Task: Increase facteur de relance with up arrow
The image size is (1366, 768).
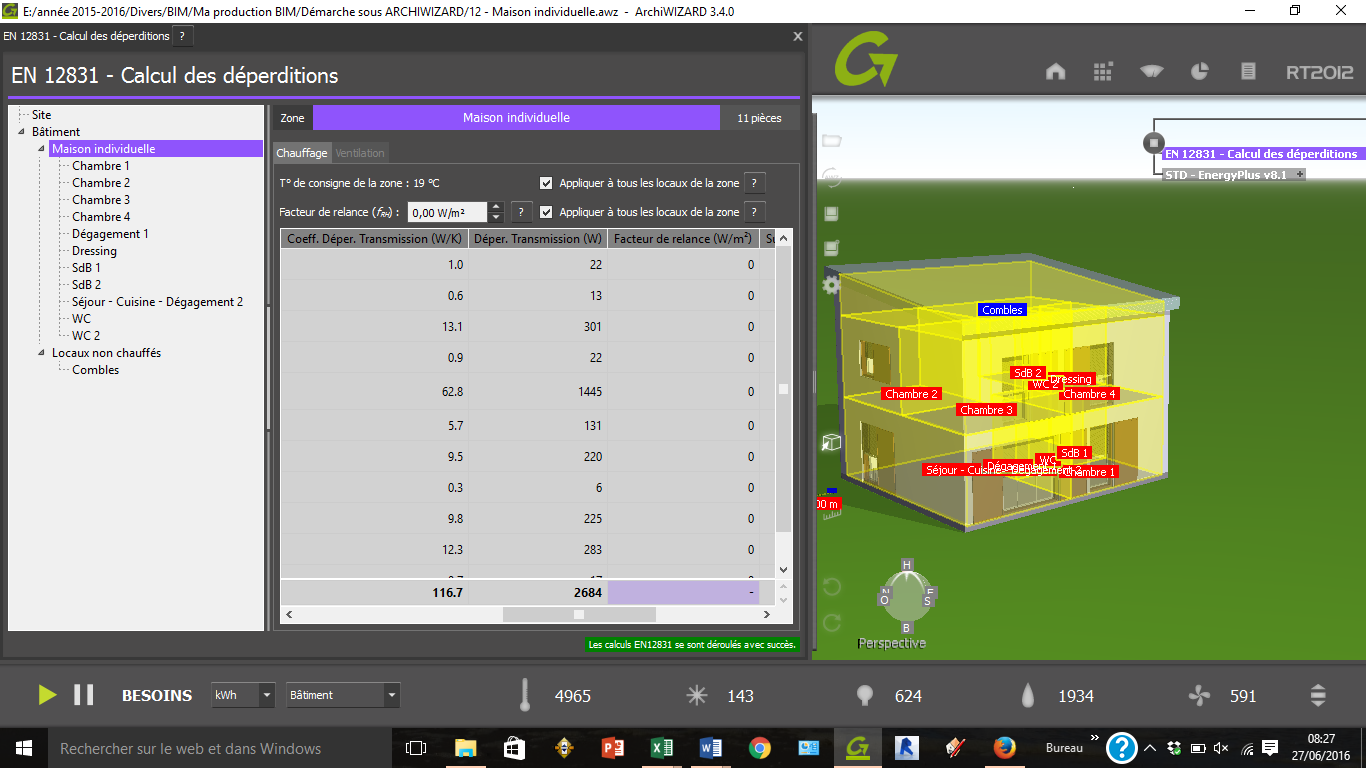Action: tap(496, 207)
